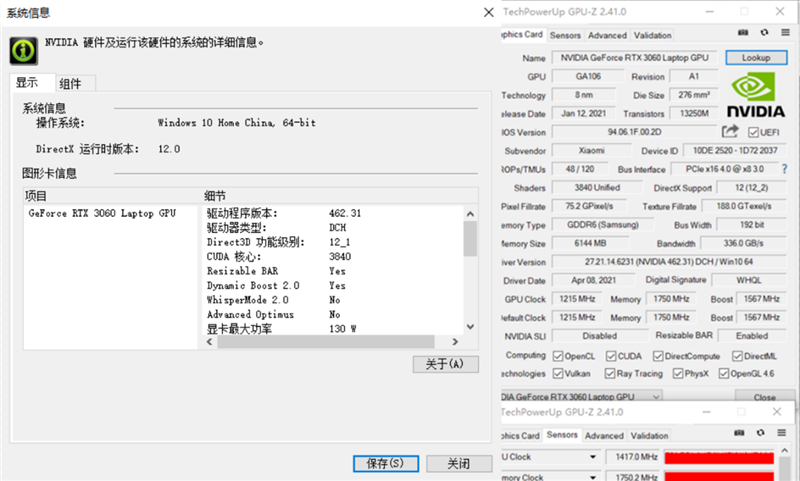The width and height of the screenshot is (800, 481).
Task: Click the BIOS export share icon
Action: [x=730, y=132]
